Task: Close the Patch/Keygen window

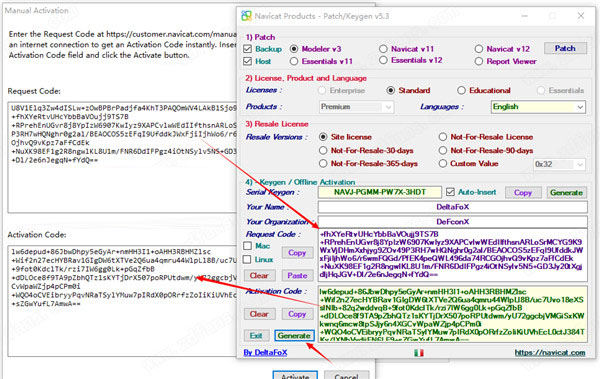Action: 580,16
